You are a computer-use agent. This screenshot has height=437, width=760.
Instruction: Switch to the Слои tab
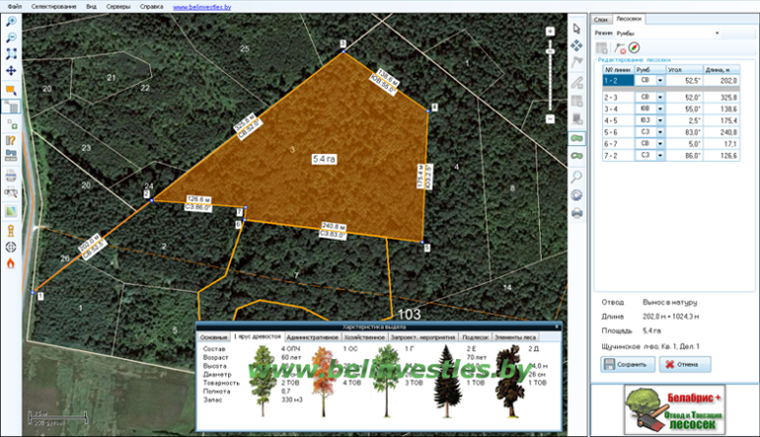pos(601,19)
